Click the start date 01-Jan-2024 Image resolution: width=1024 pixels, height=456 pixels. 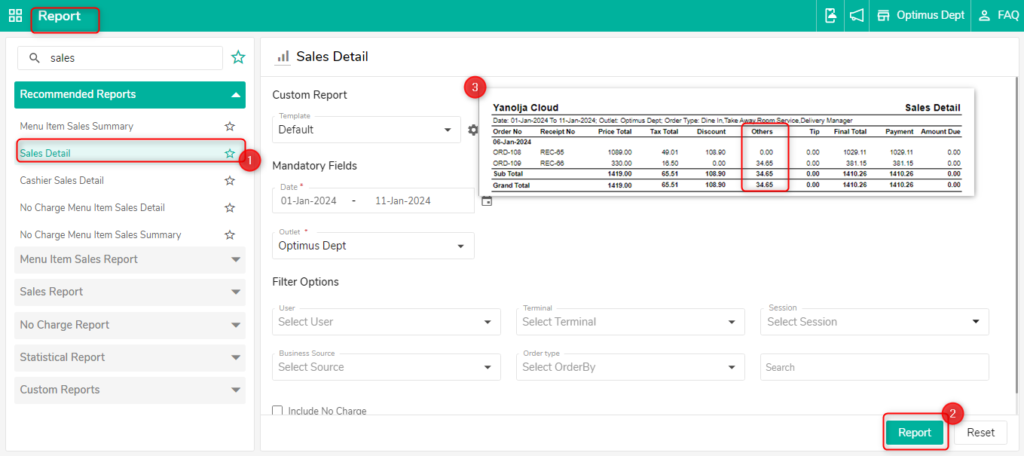pos(309,201)
